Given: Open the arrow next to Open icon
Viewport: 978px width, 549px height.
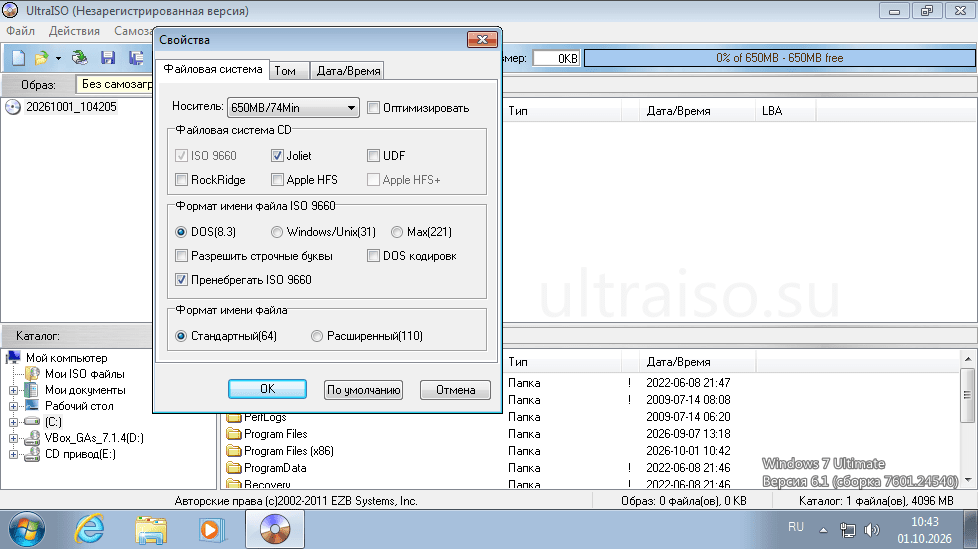Looking at the screenshot, I should [x=58, y=59].
